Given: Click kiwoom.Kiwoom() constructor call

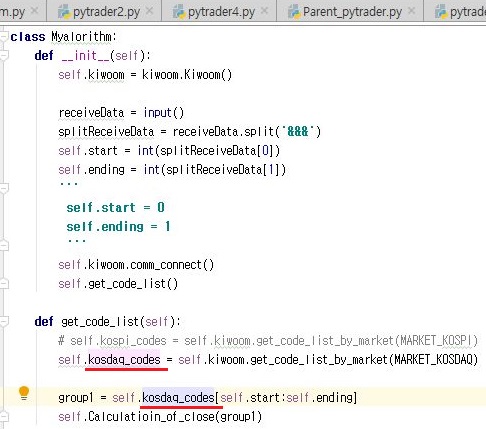Looking at the screenshot, I should pos(187,75).
